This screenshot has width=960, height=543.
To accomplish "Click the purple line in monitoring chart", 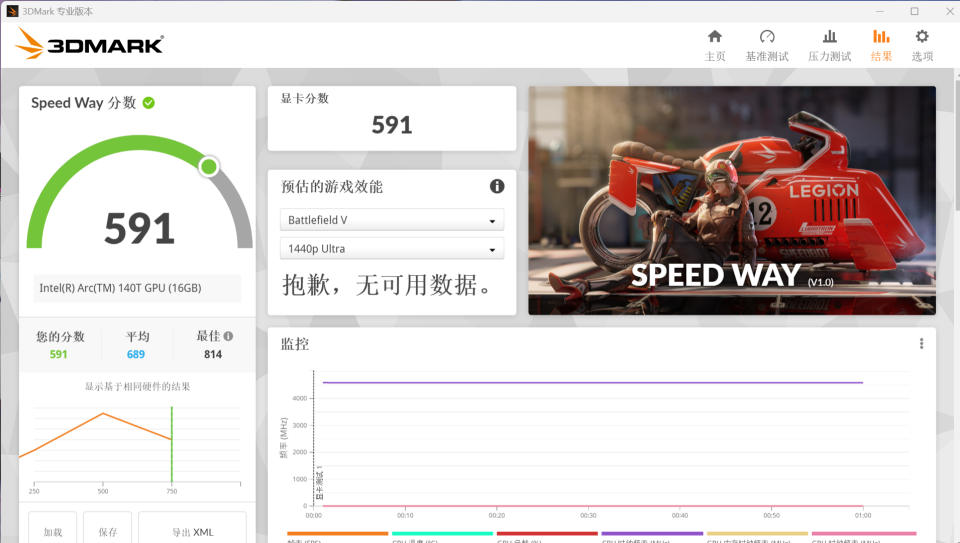I will tap(593, 383).
